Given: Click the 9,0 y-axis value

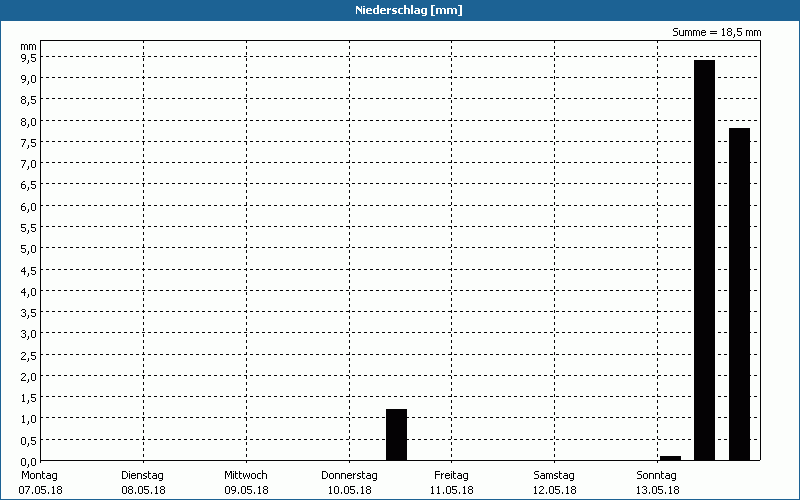Looking at the screenshot, I should point(29,79).
